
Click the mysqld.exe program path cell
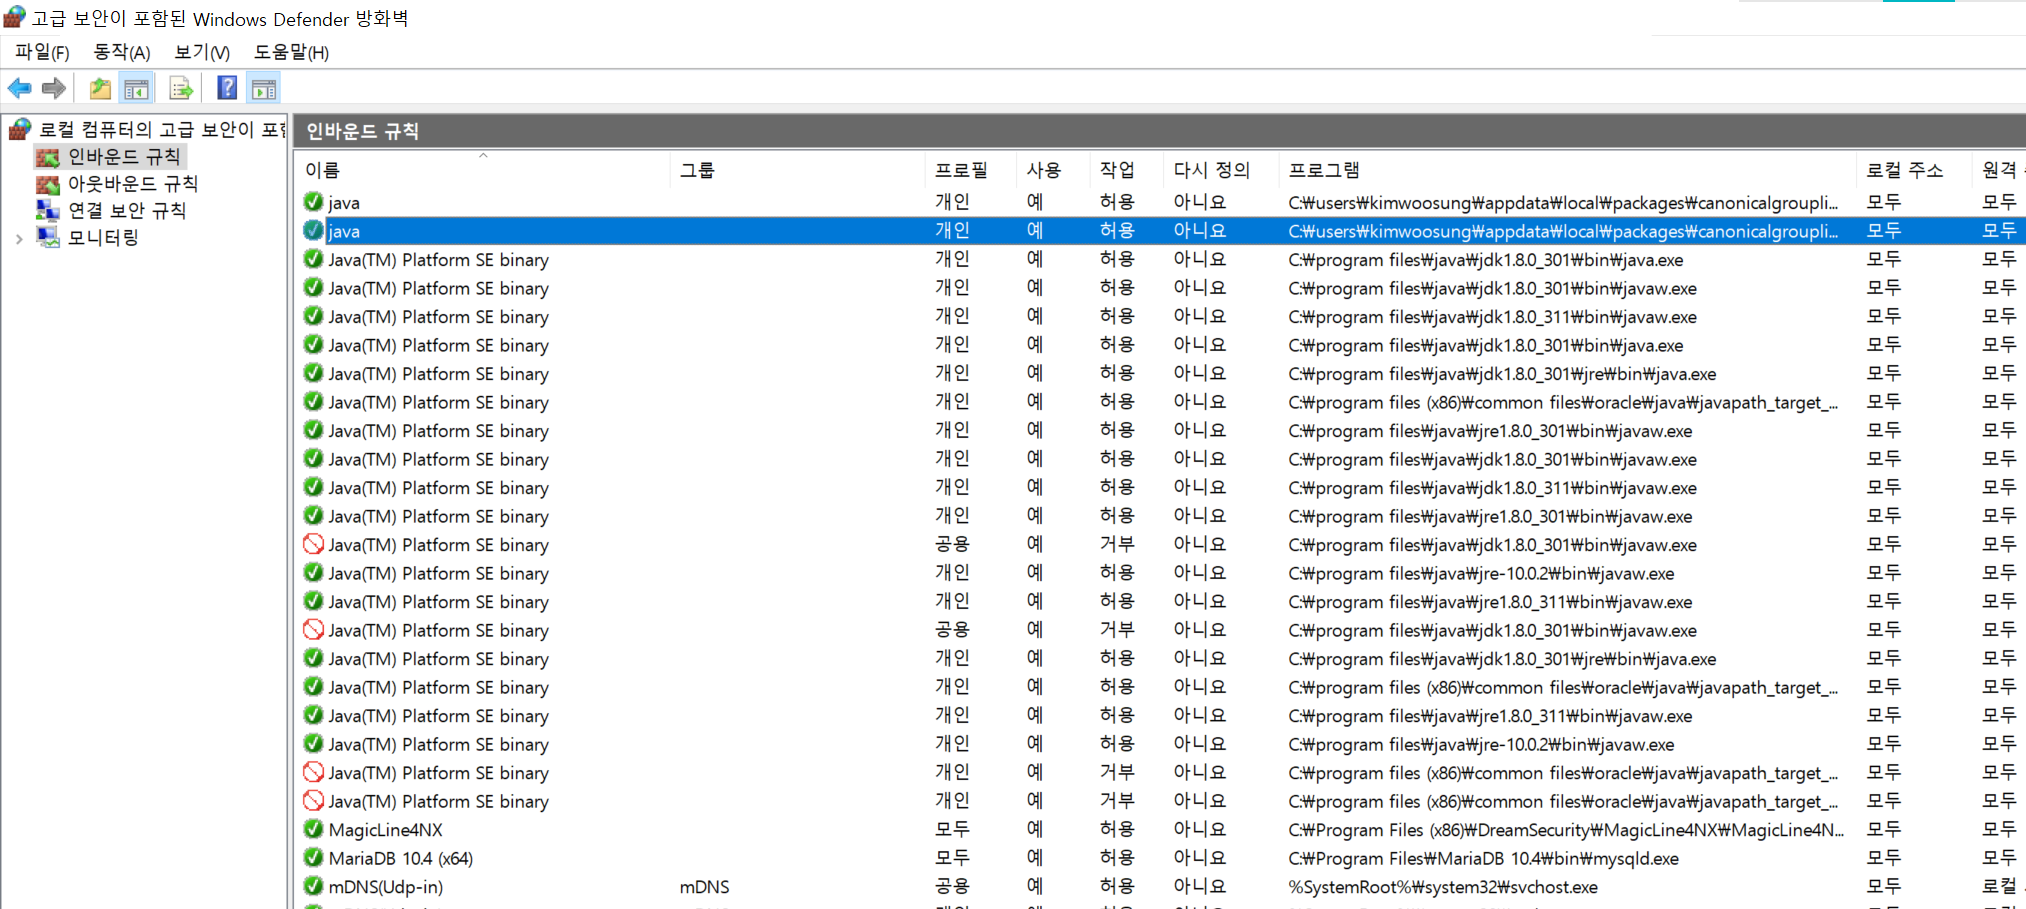pyautogui.click(x=1483, y=858)
